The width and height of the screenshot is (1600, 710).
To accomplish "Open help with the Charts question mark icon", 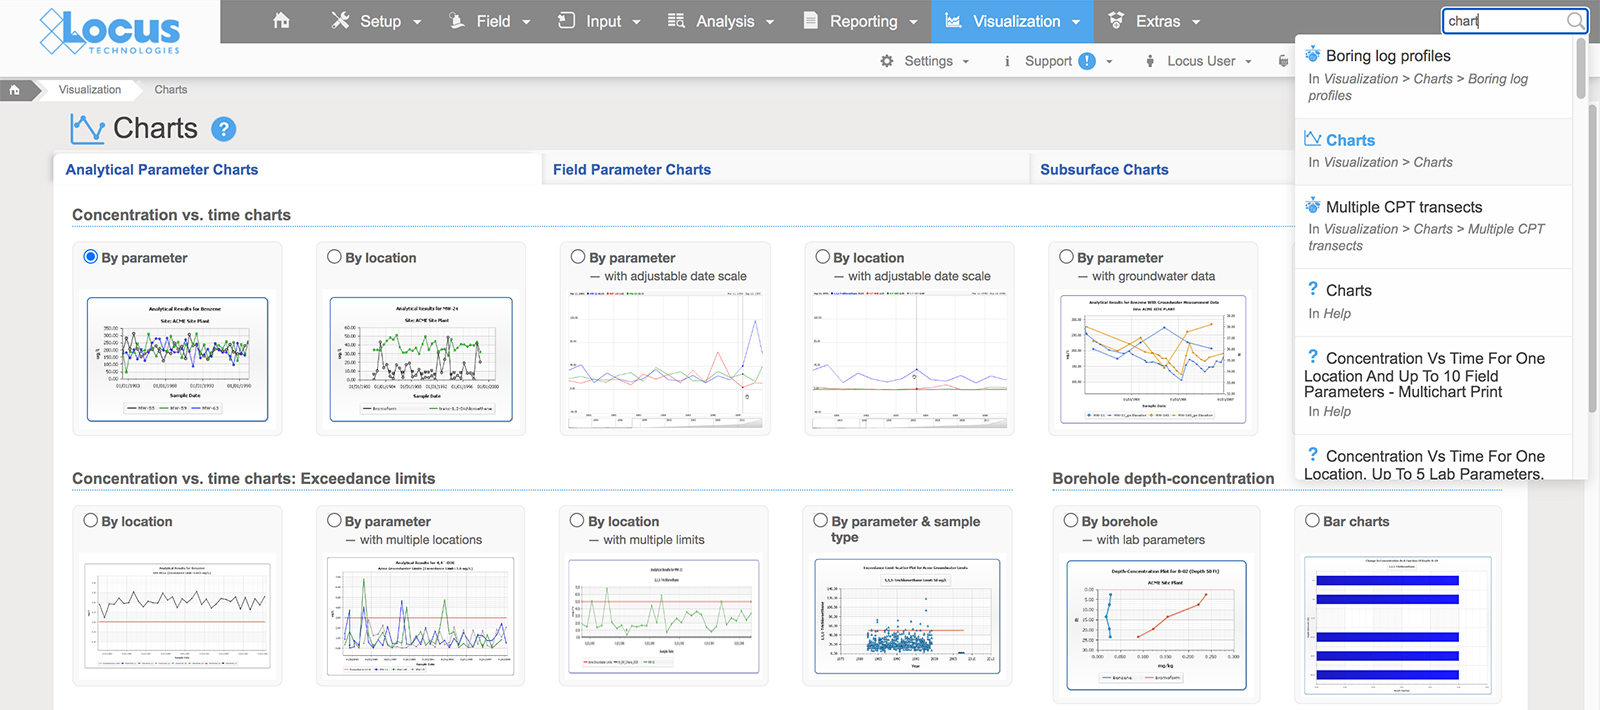I will (224, 129).
